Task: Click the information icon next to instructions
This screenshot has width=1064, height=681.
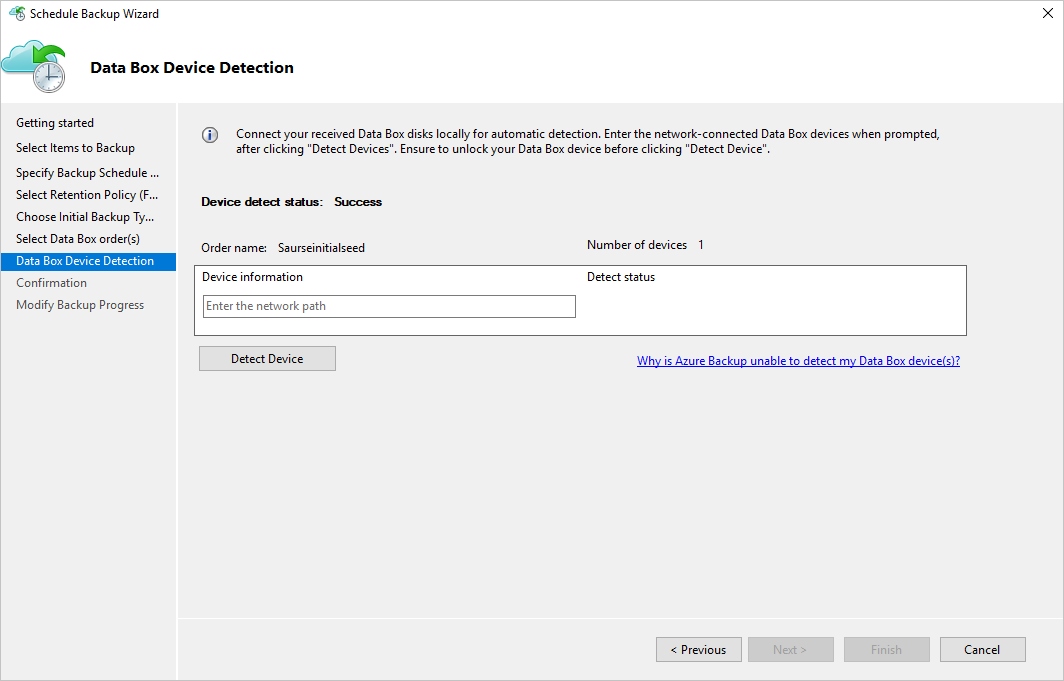Action: click(x=209, y=134)
